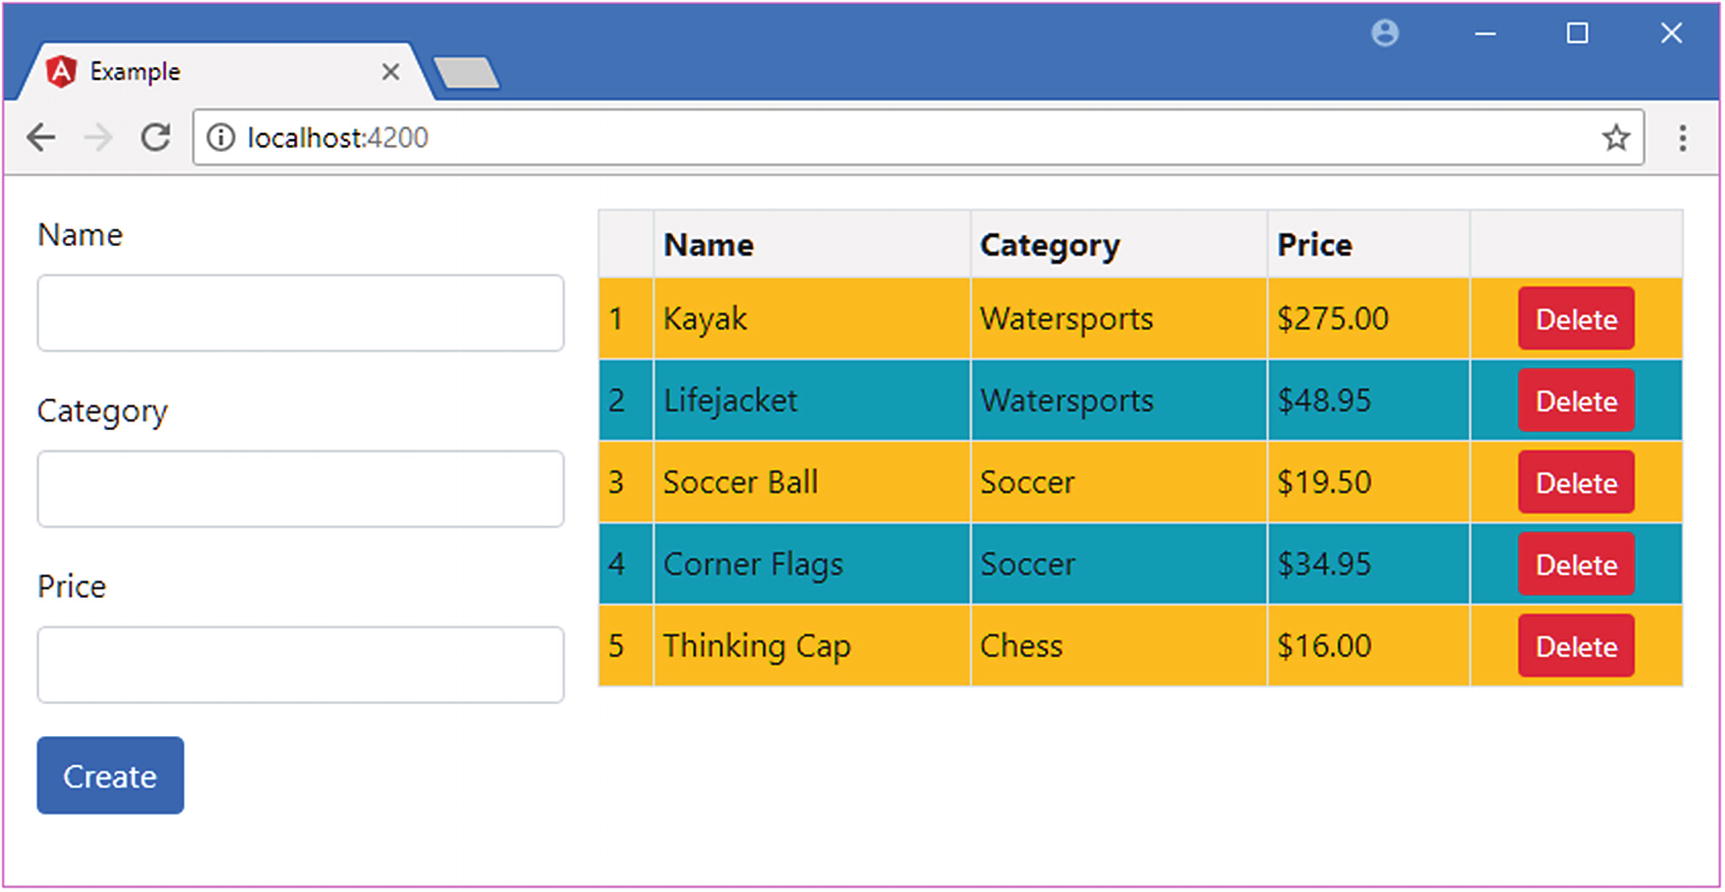1725x892 pixels.
Task: Focus the Name input field
Action: [x=300, y=313]
